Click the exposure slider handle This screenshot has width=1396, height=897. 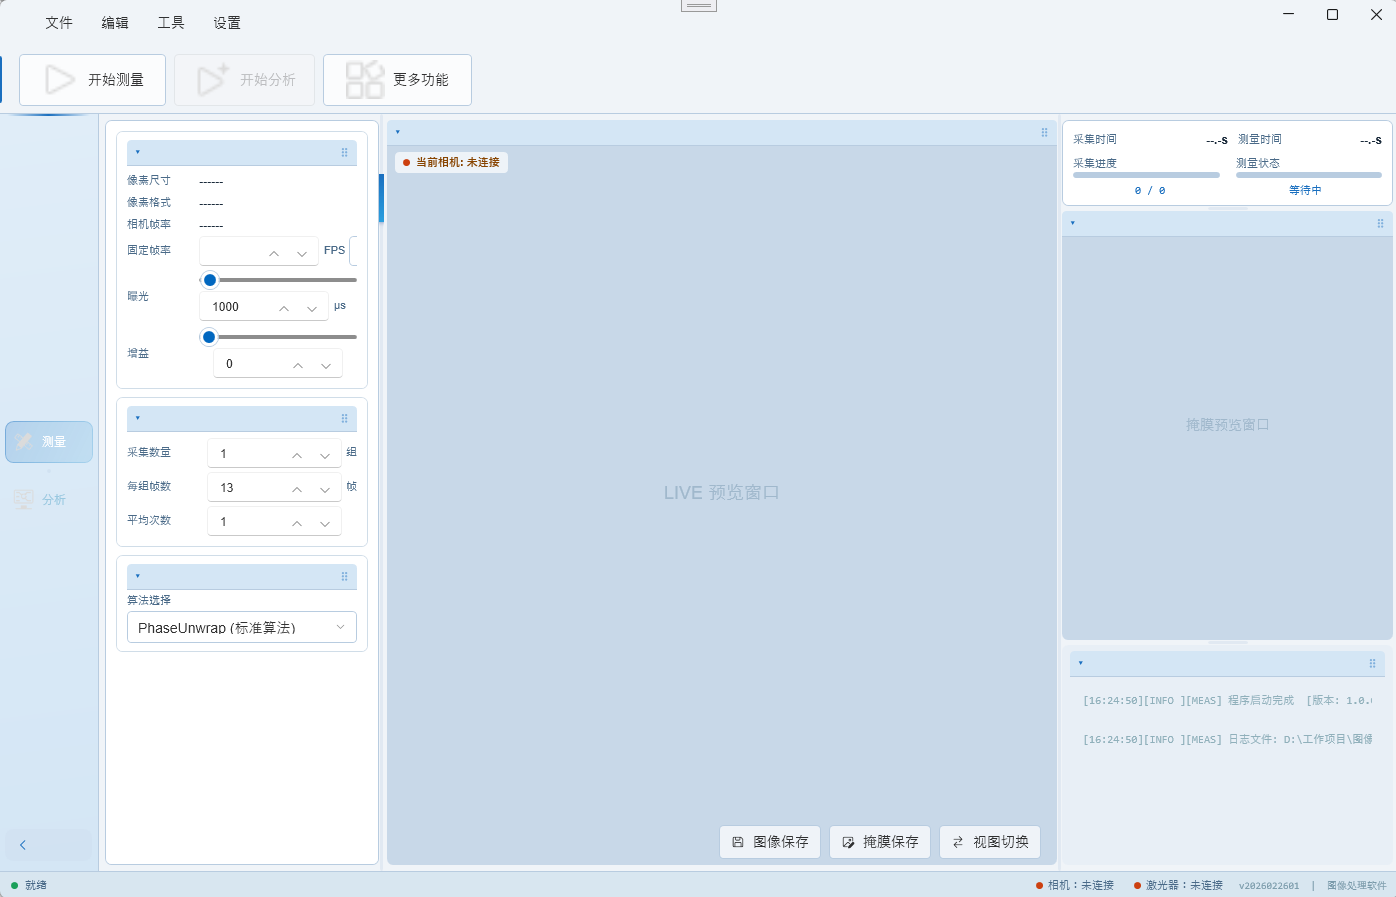(x=210, y=280)
